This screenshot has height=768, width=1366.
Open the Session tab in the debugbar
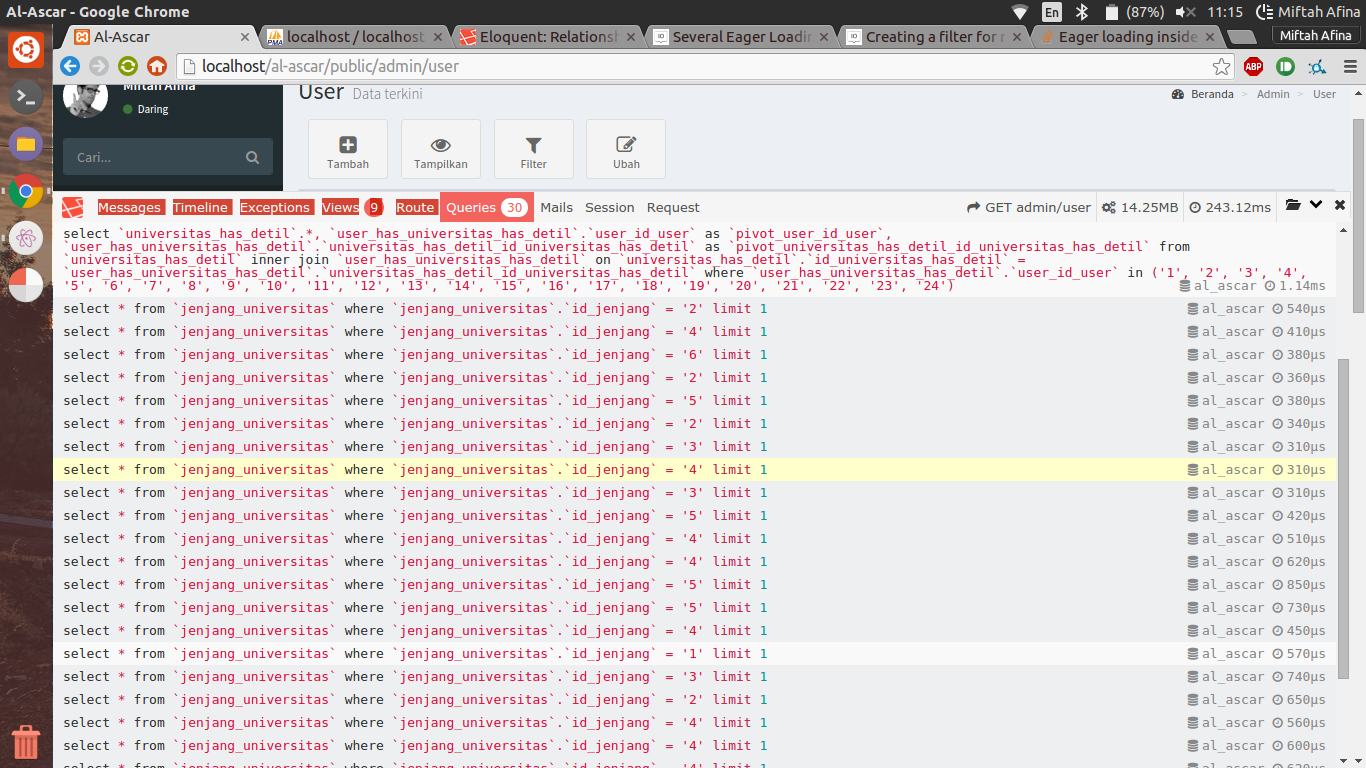610,207
